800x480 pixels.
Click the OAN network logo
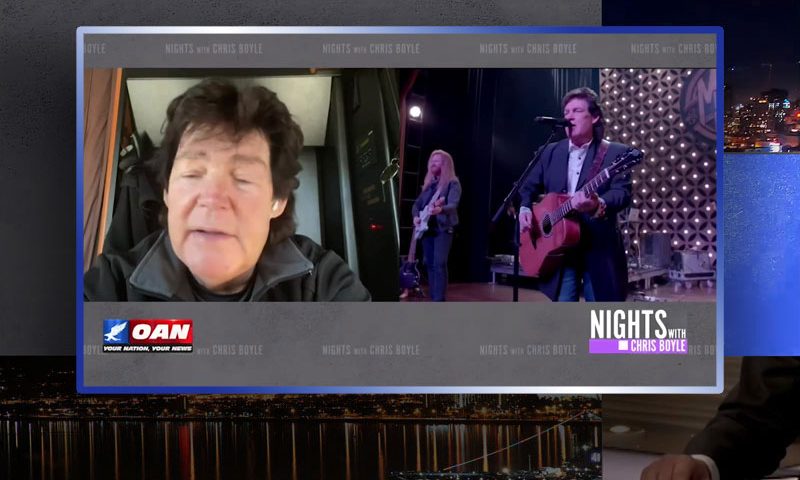click(148, 336)
